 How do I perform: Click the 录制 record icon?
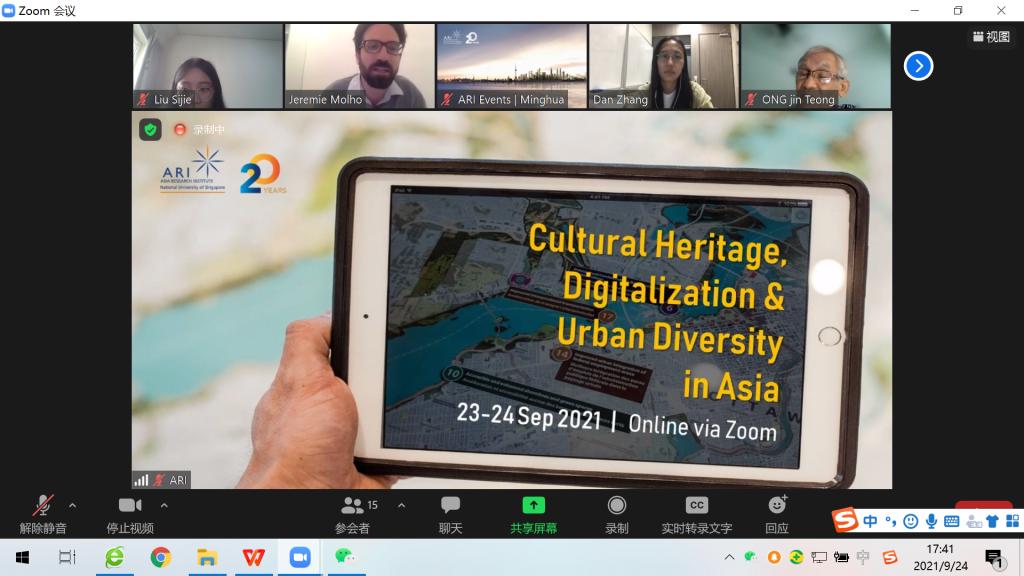pyautogui.click(x=617, y=506)
